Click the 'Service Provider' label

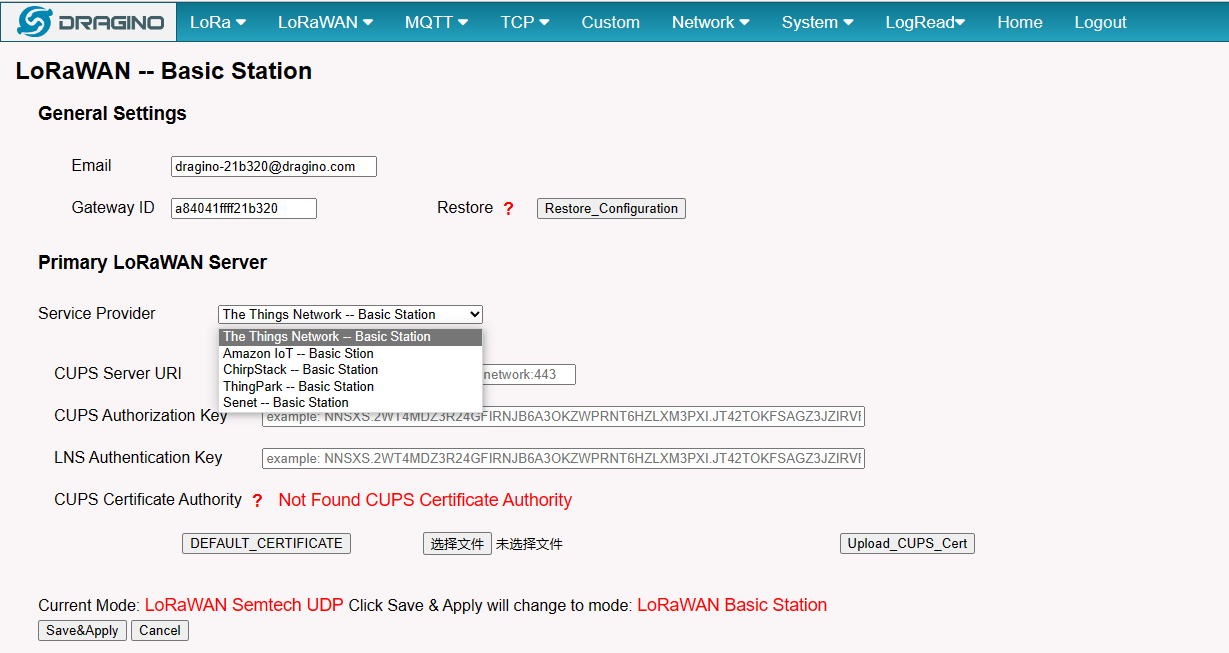(97, 314)
